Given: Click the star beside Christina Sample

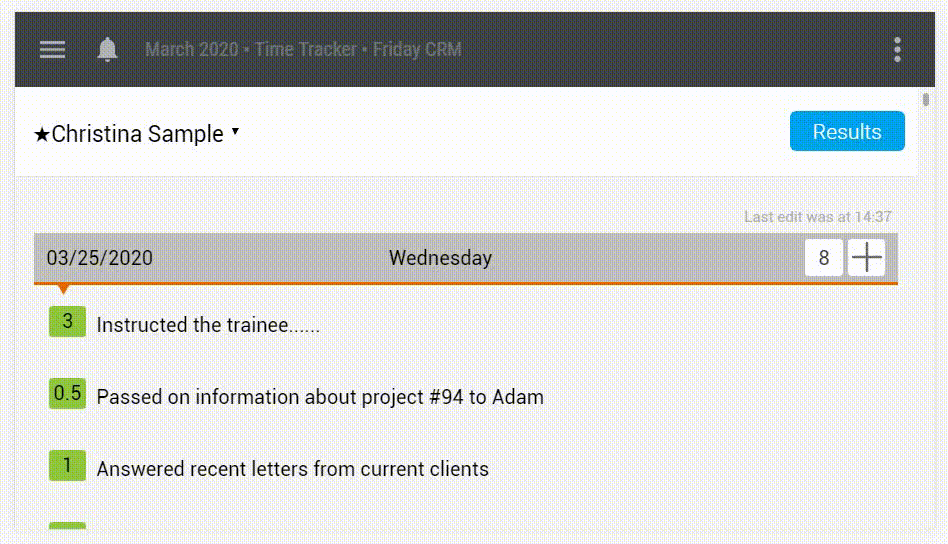Looking at the screenshot, I should [41, 134].
